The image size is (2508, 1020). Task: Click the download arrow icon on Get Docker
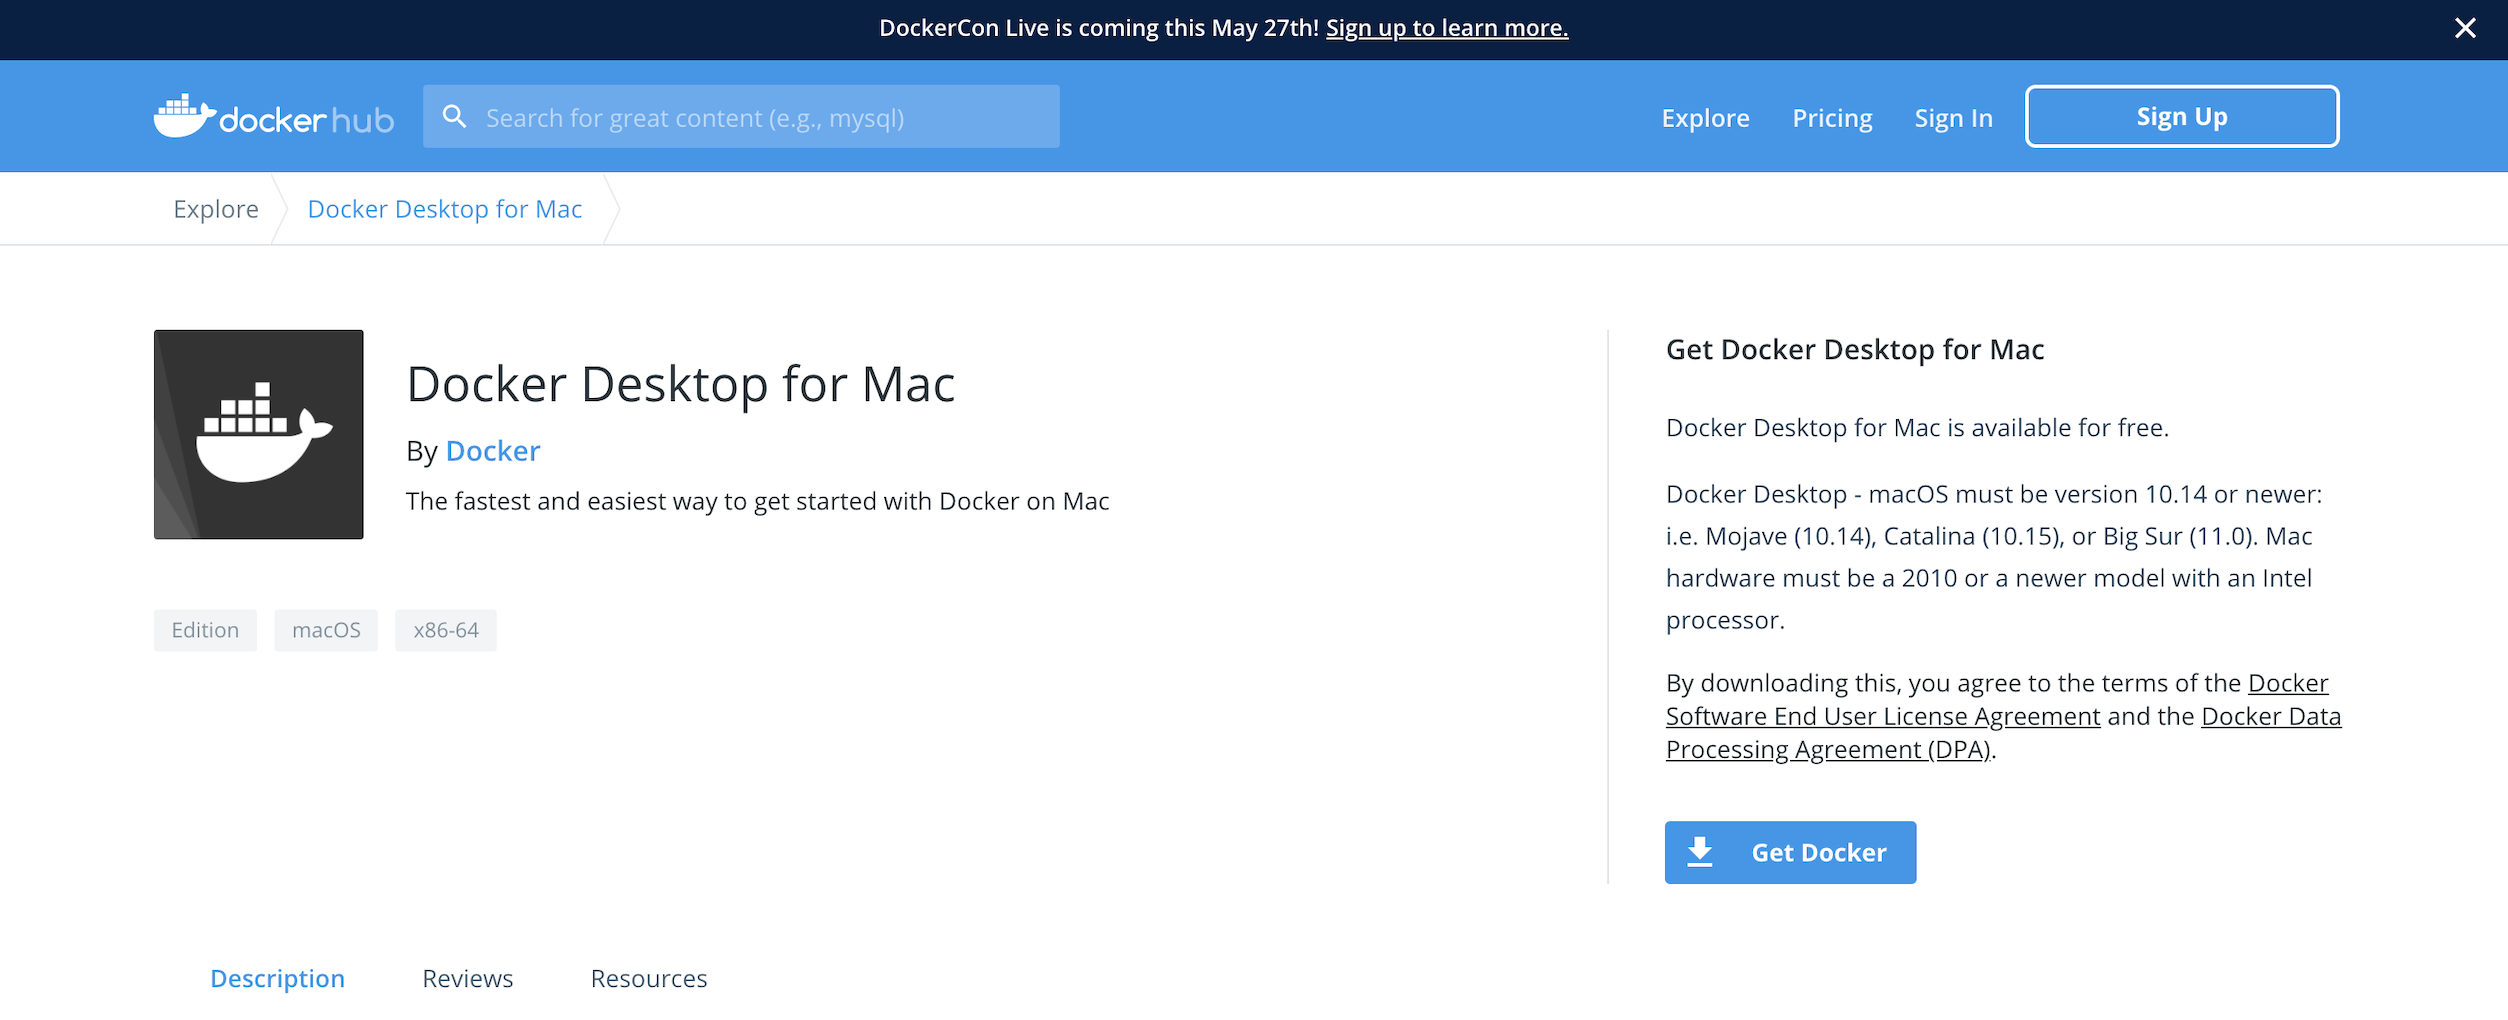(1699, 852)
